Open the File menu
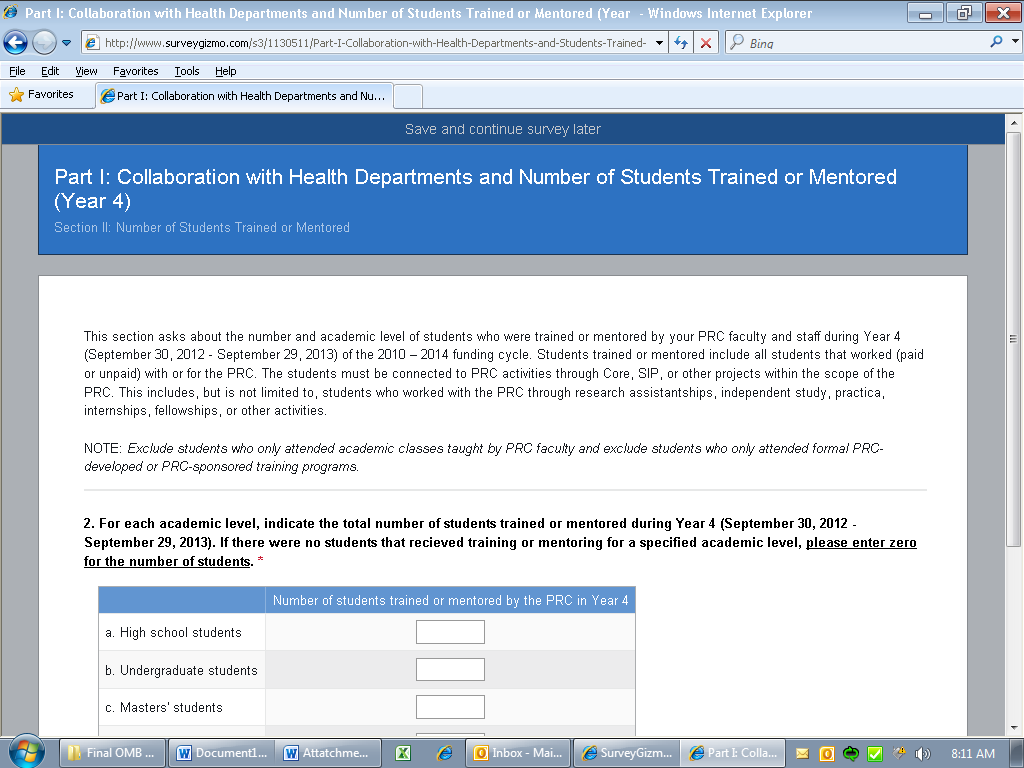This screenshot has width=1024, height=768. [x=17, y=71]
